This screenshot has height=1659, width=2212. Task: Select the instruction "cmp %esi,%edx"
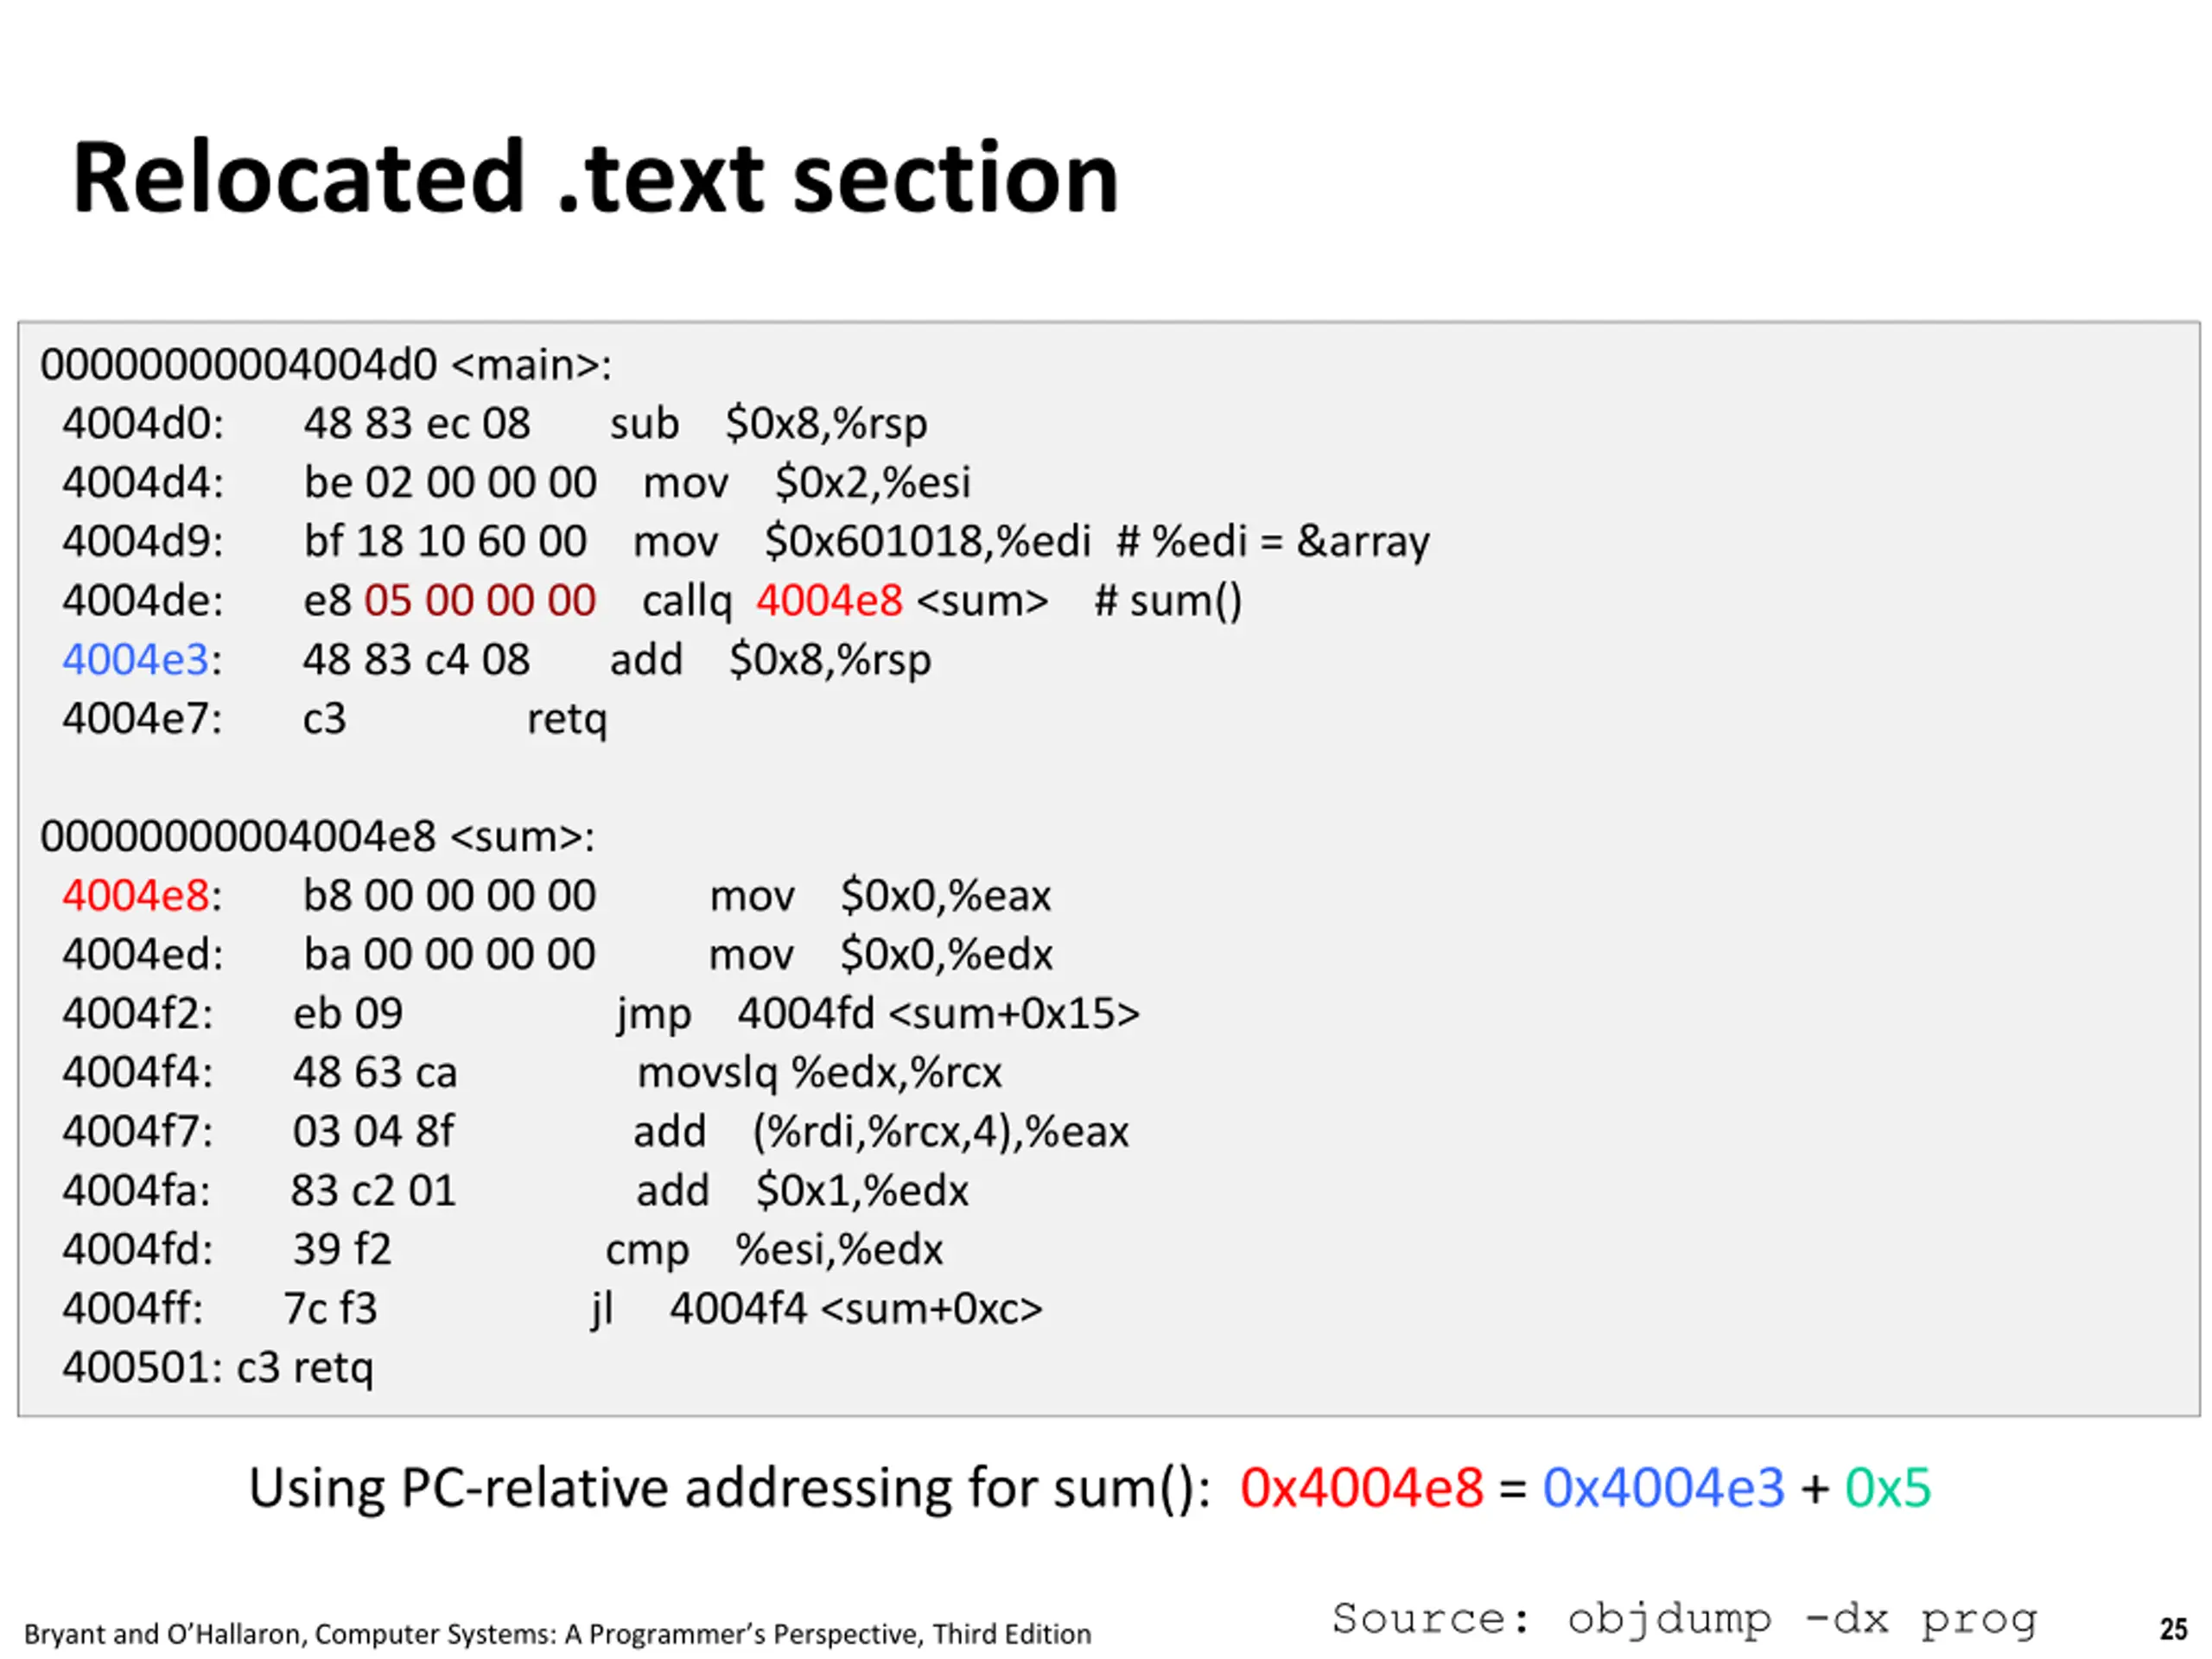coord(774,1250)
